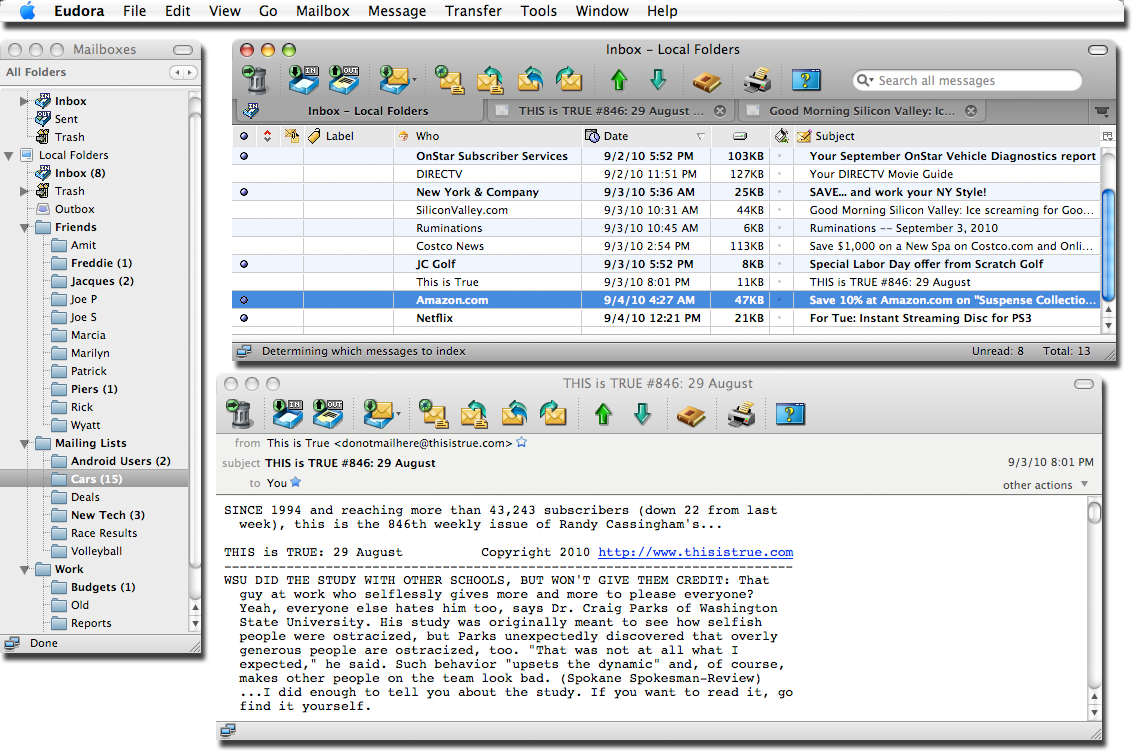Open the search options dropdown magnifier
This screenshot has width=1132, height=751.
(865, 80)
